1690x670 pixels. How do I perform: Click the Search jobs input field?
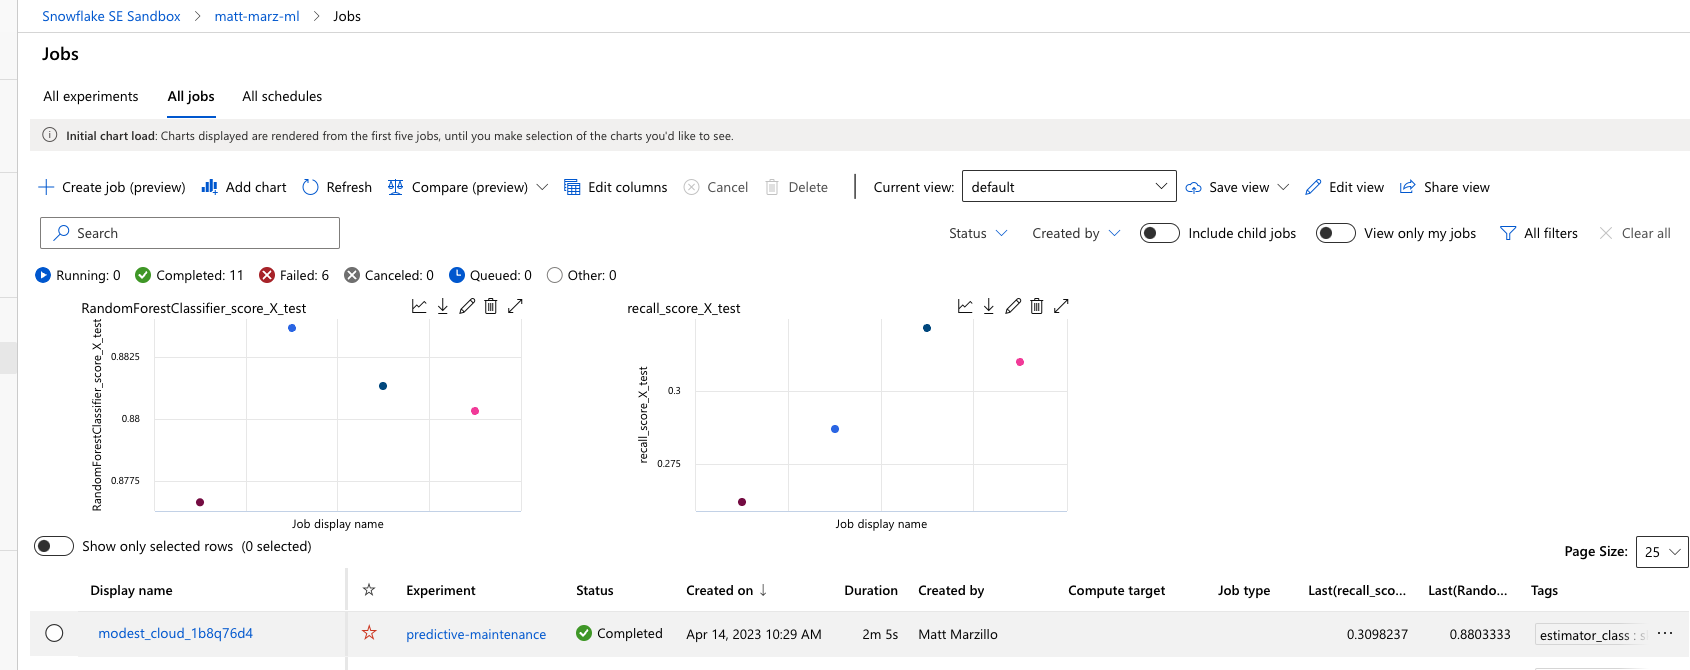(190, 233)
